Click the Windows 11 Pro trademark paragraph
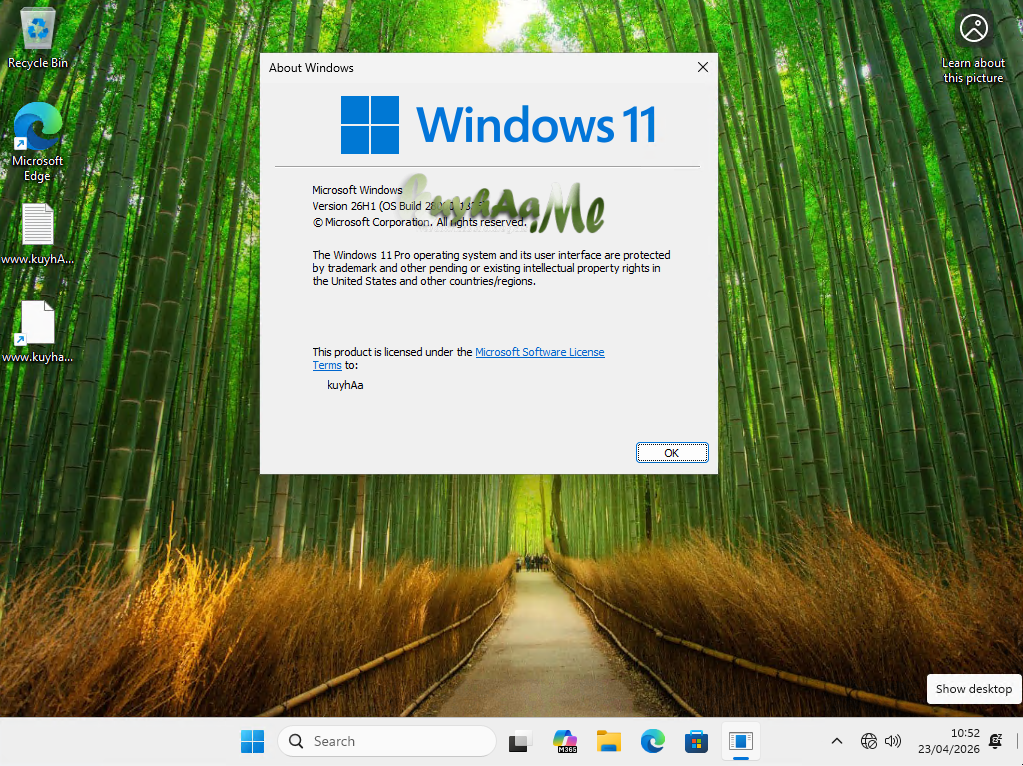 (x=491, y=268)
